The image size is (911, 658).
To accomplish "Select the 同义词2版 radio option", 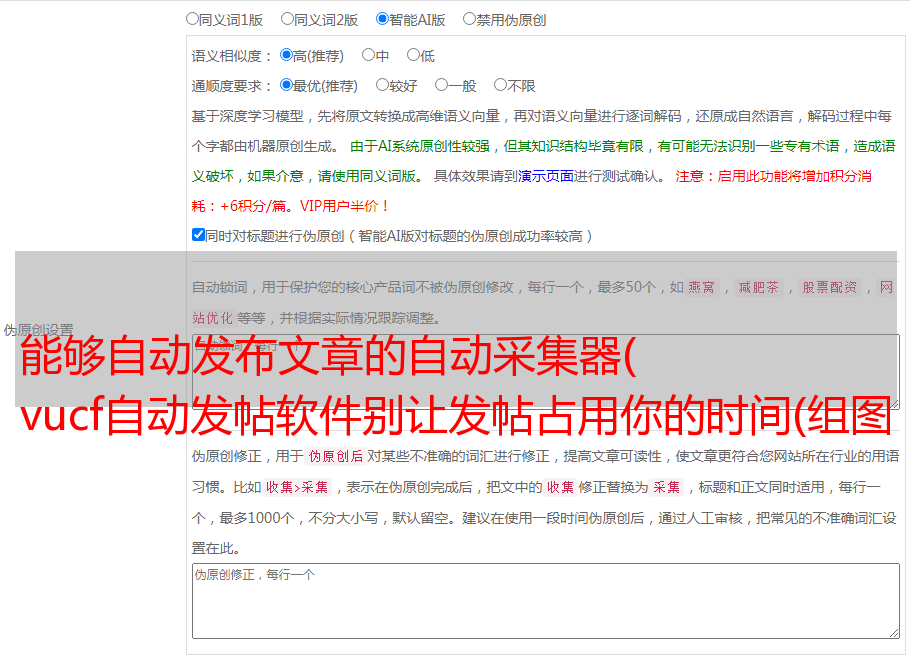I will [x=287, y=19].
